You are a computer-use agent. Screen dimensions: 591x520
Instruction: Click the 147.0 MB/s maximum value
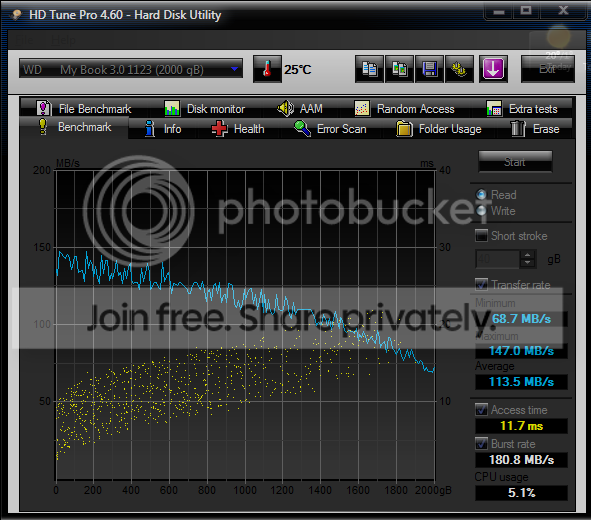click(x=521, y=351)
